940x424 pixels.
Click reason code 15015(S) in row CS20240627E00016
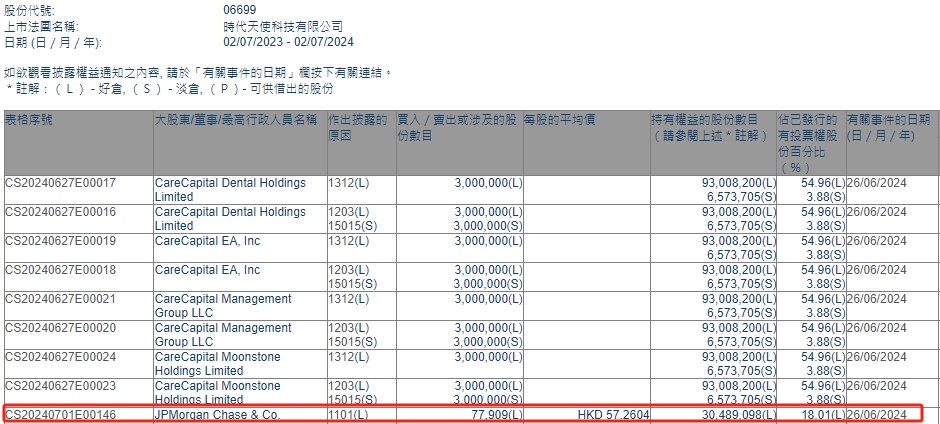(x=352, y=225)
